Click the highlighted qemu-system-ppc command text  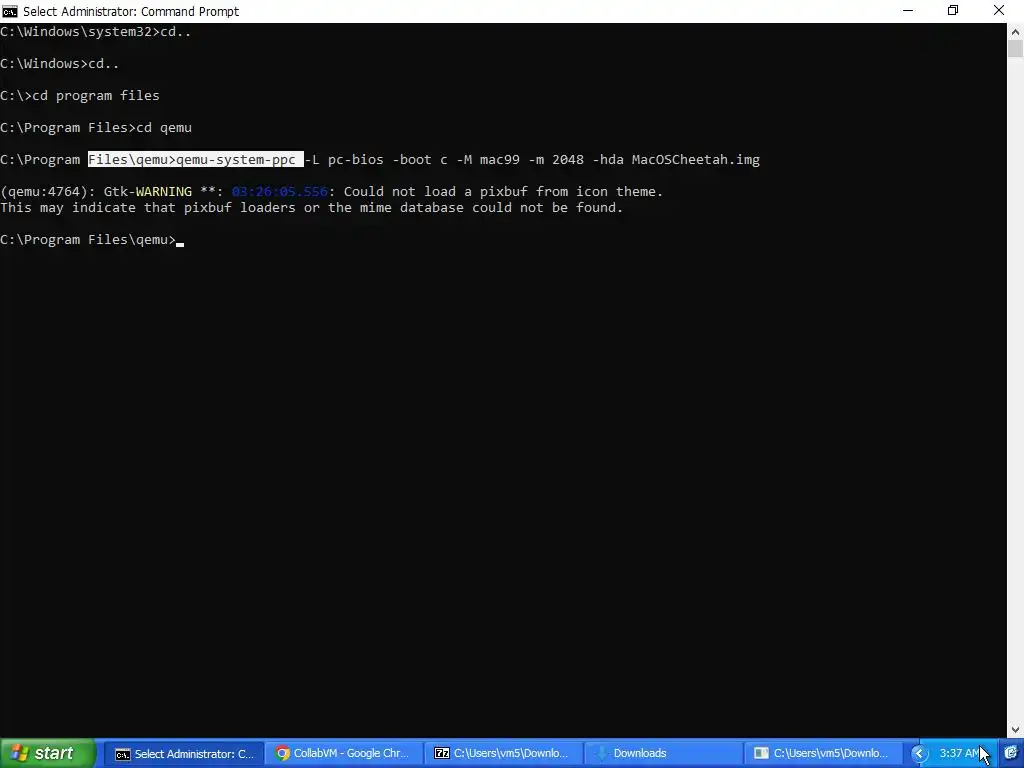coord(196,159)
